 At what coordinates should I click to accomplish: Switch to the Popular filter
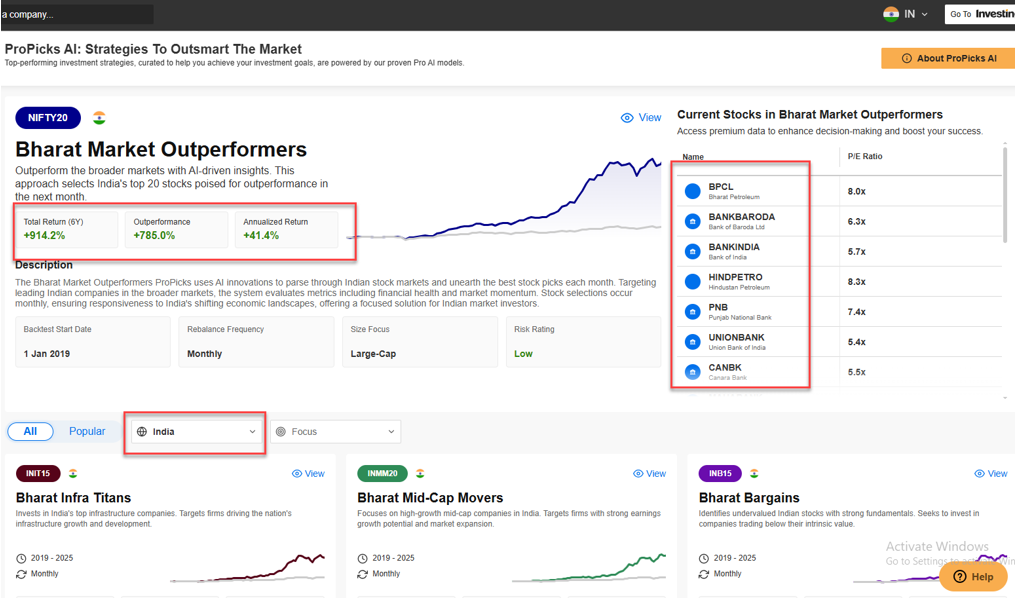[87, 431]
